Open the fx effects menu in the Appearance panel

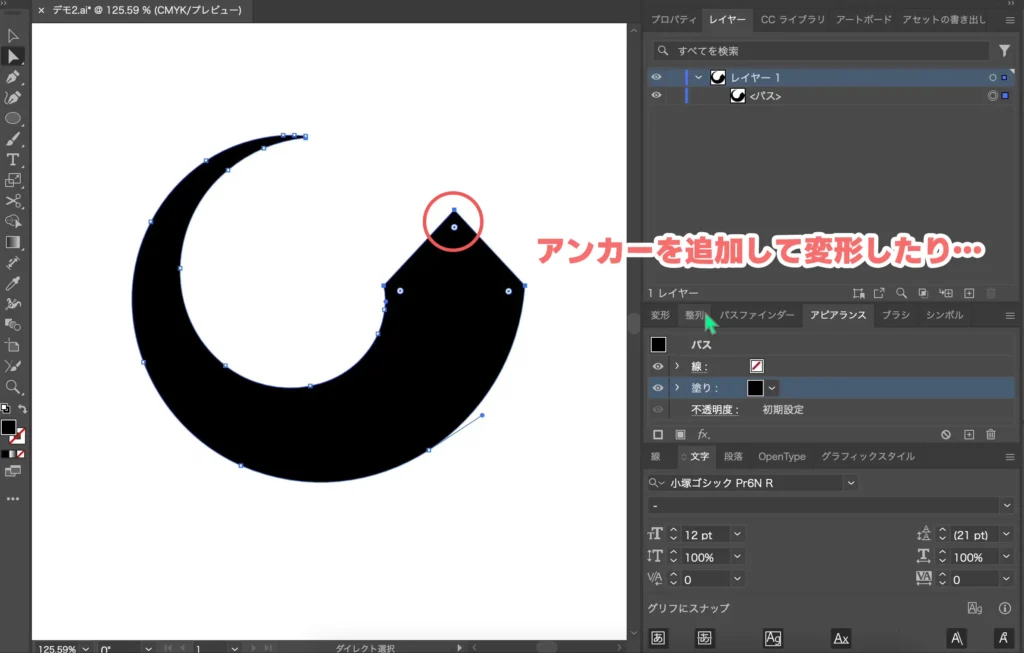point(702,434)
